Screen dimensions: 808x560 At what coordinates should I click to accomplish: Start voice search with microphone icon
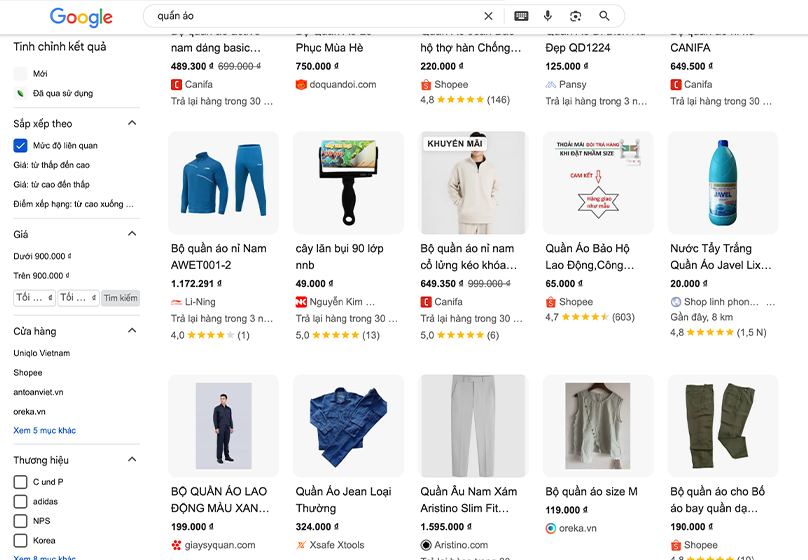548,16
